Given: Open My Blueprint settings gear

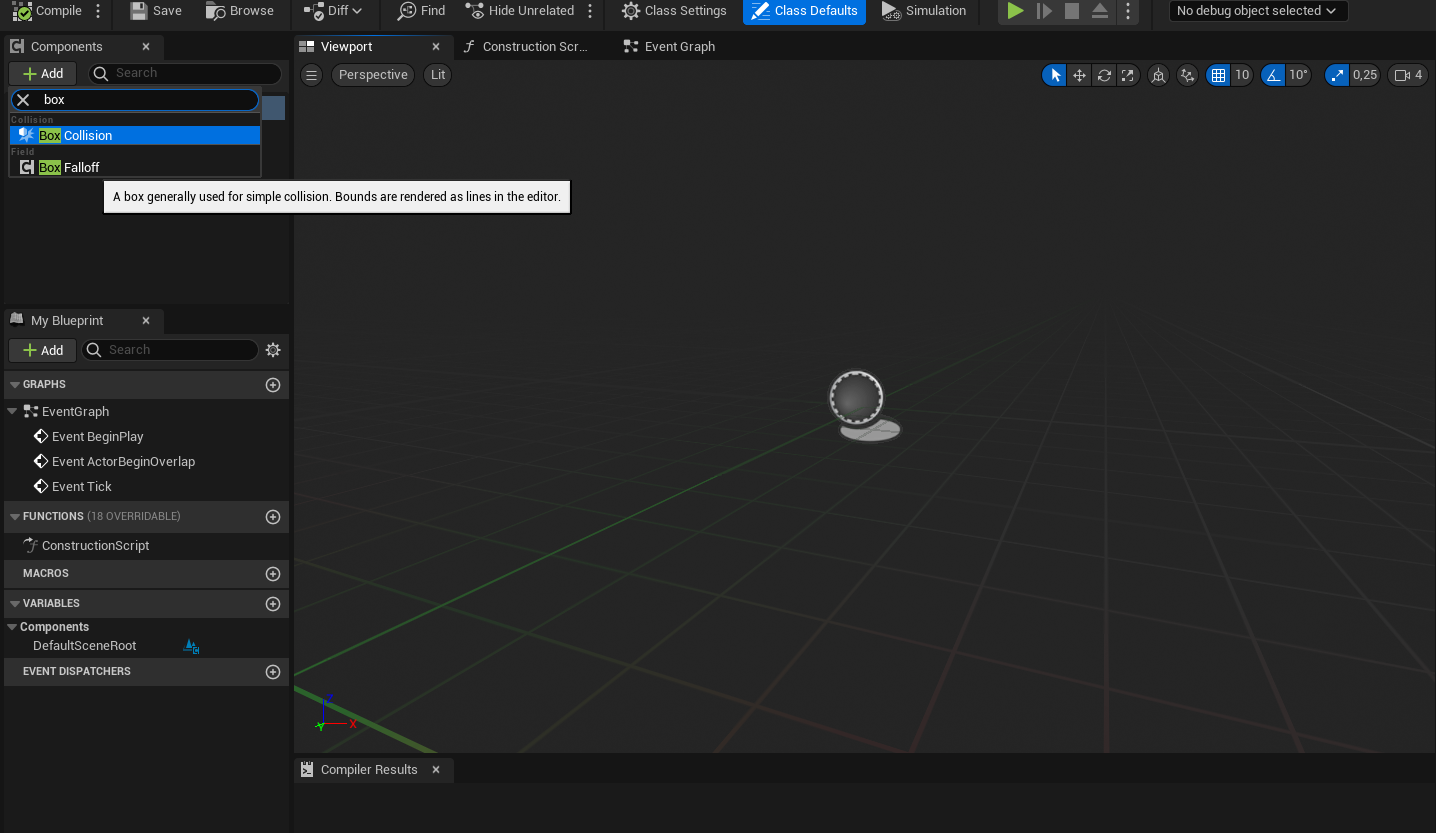Looking at the screenshot, I should pyautogui.click(x=273, y=350).
